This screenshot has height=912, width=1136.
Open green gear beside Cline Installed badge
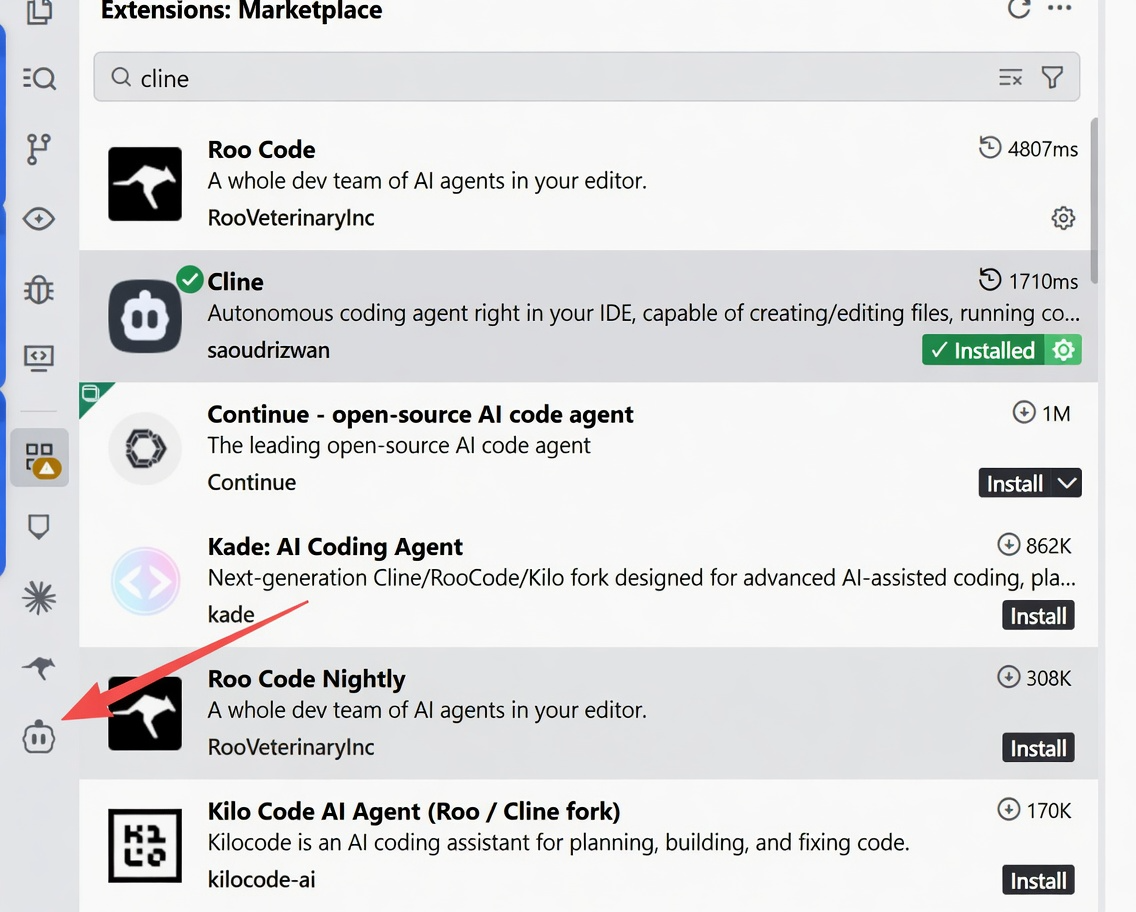click(1063, 350)
